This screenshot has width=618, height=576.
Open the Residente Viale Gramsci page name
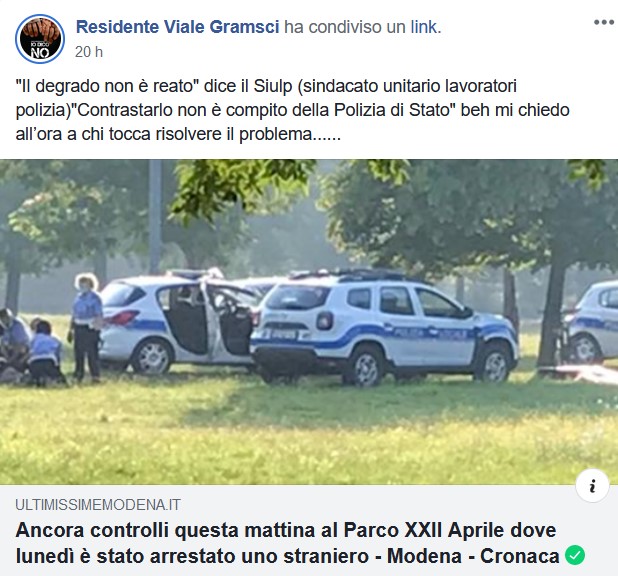[177, 27]
